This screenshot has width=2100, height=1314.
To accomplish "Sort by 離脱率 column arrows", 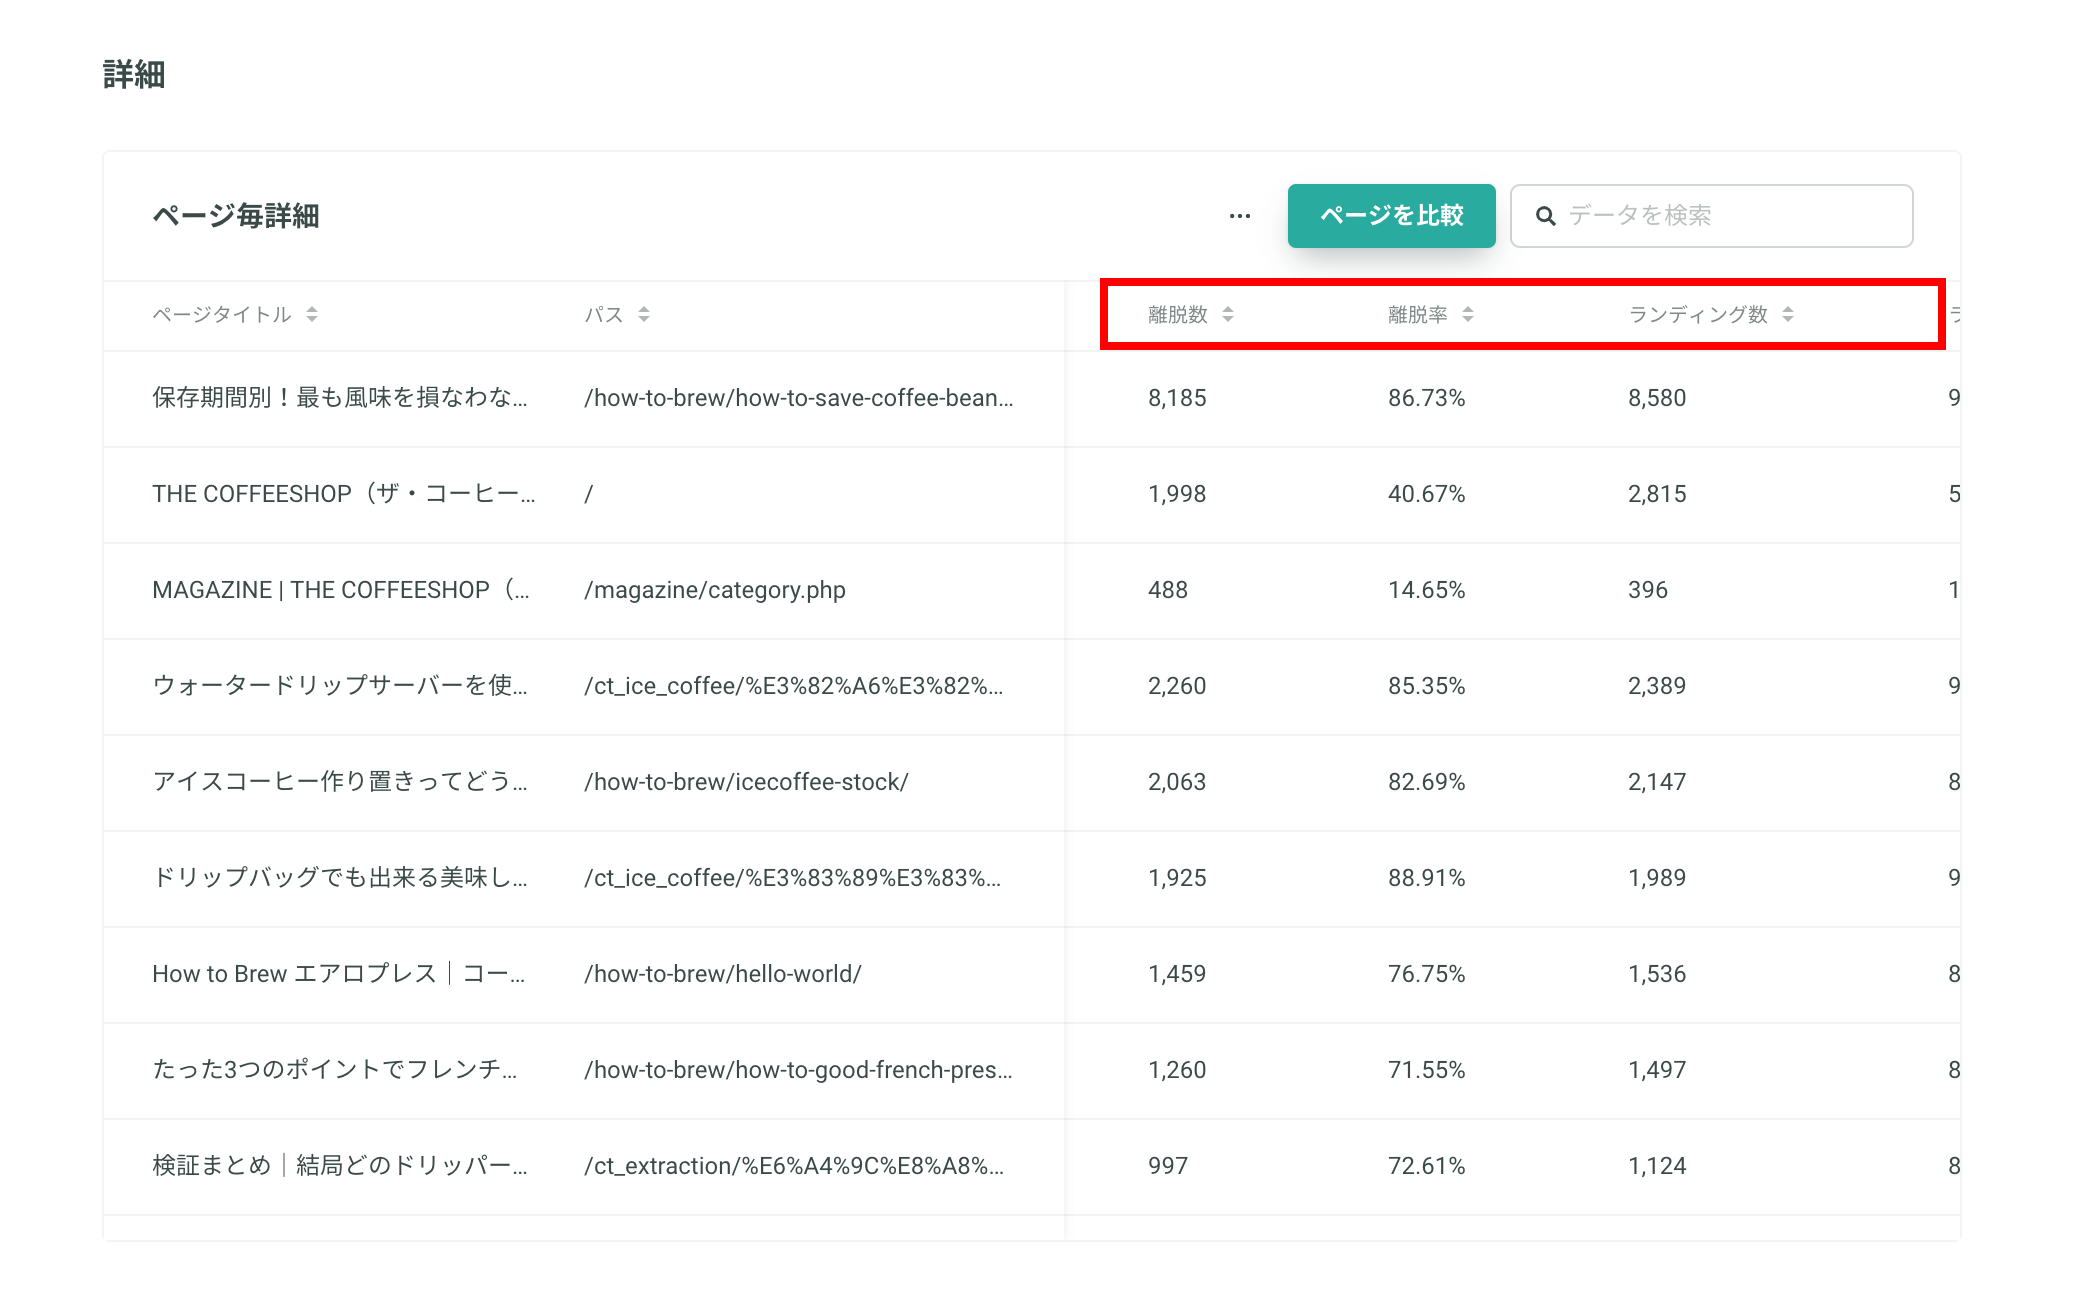I will click(1468, 315).
